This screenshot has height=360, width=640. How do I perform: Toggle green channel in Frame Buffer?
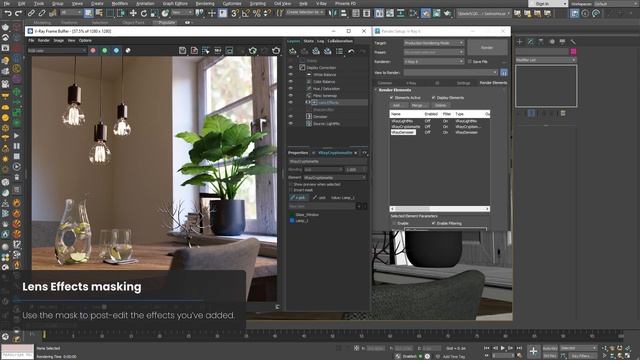104,51
